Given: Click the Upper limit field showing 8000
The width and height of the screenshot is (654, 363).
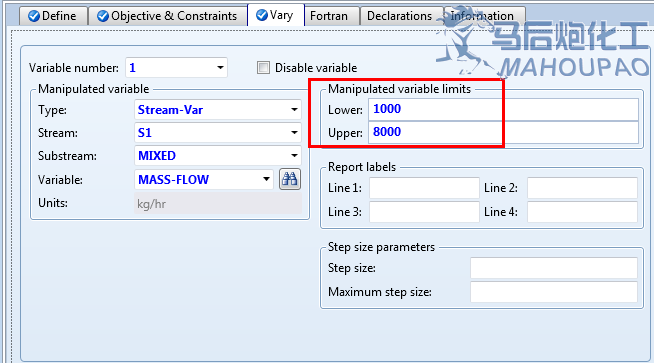Looking at the screenshot, I should click(x=503, y=132).
